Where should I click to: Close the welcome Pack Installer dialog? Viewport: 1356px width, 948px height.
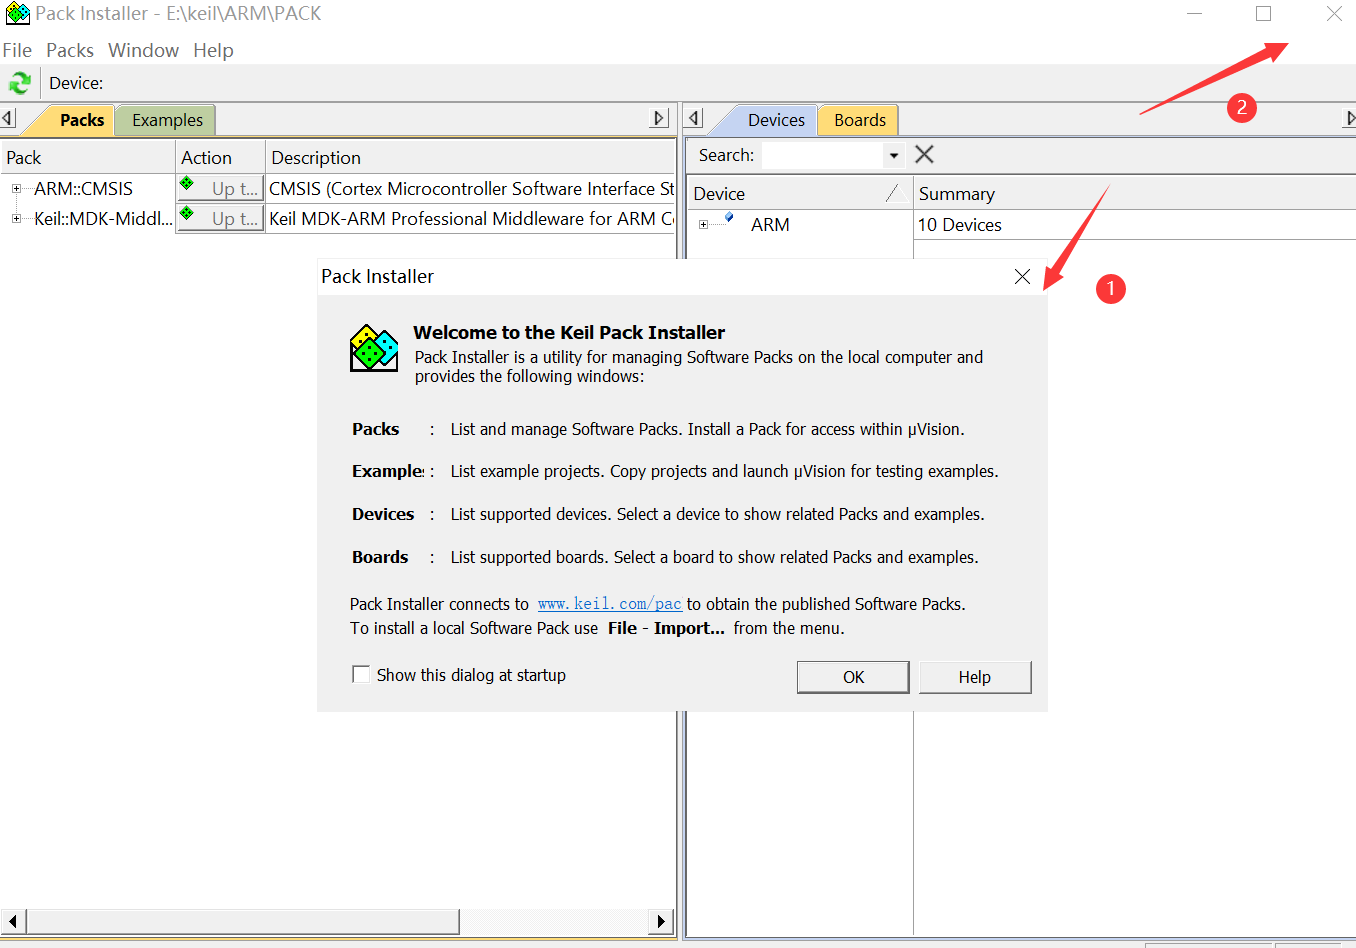tap(1022, 277)
